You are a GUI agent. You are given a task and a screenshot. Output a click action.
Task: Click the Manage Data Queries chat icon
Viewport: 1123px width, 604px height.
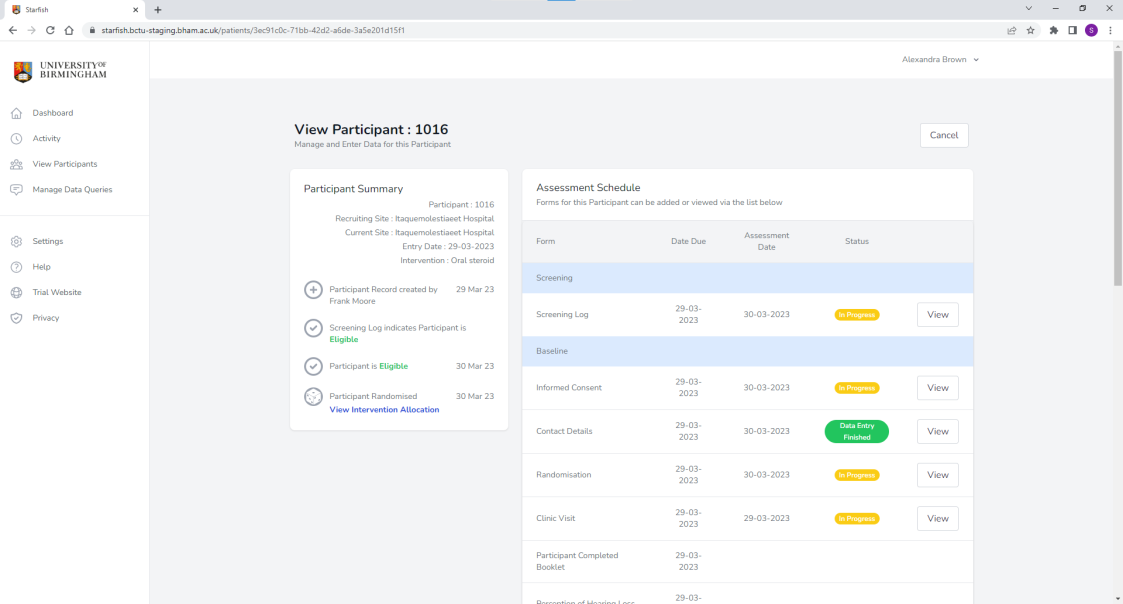(x=16, y=190)
